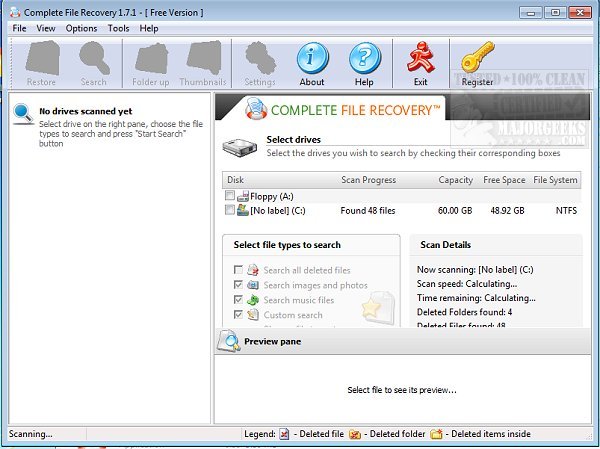Open the View menu
This screenshot has width=600, height=449.
[46, 28]
